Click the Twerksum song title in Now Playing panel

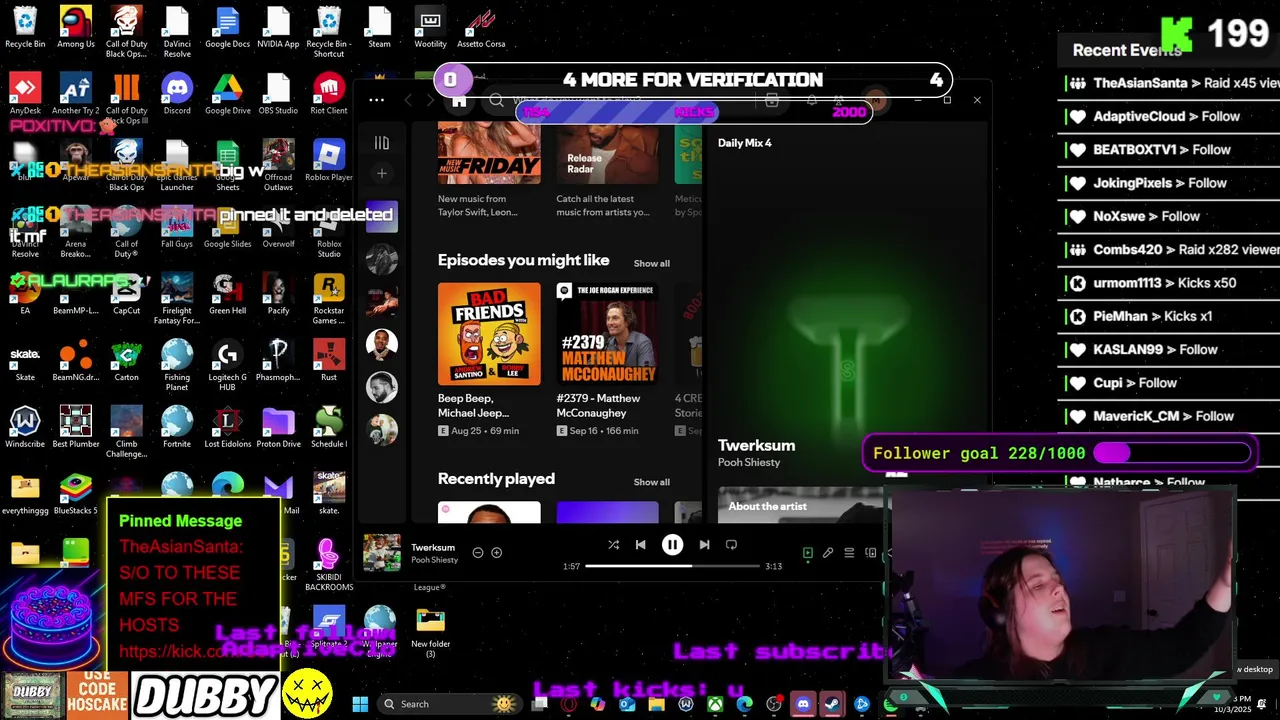tap(756, 445)
